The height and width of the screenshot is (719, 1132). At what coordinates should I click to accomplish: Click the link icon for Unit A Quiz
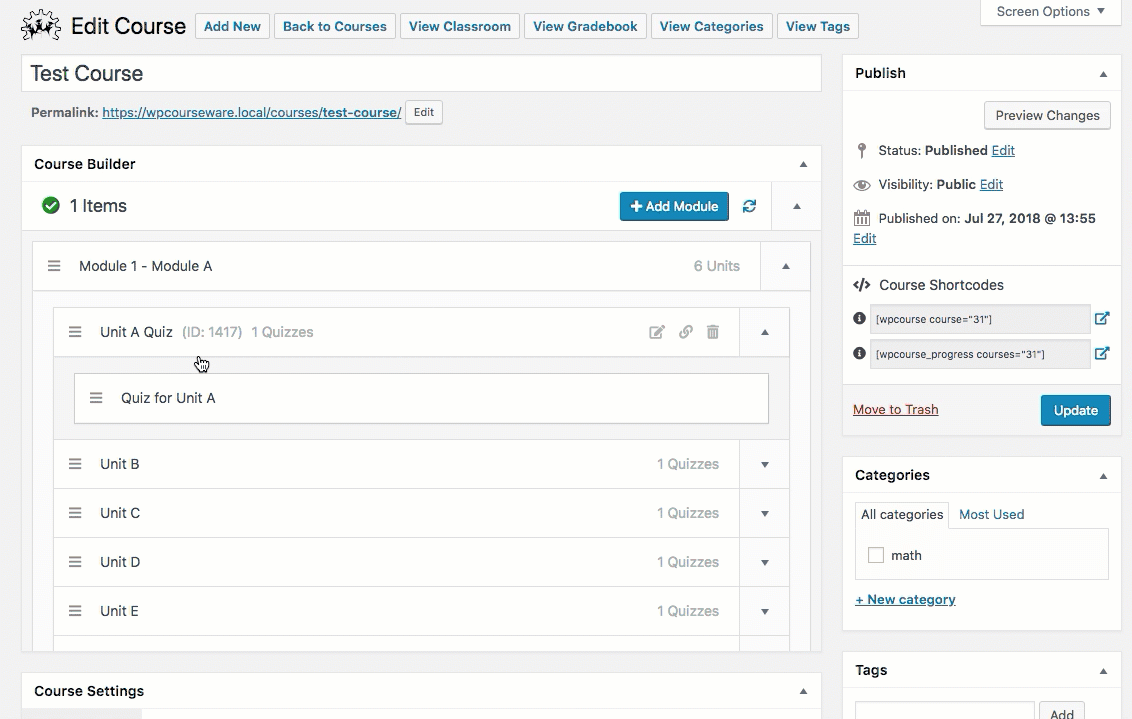(686, 332)
